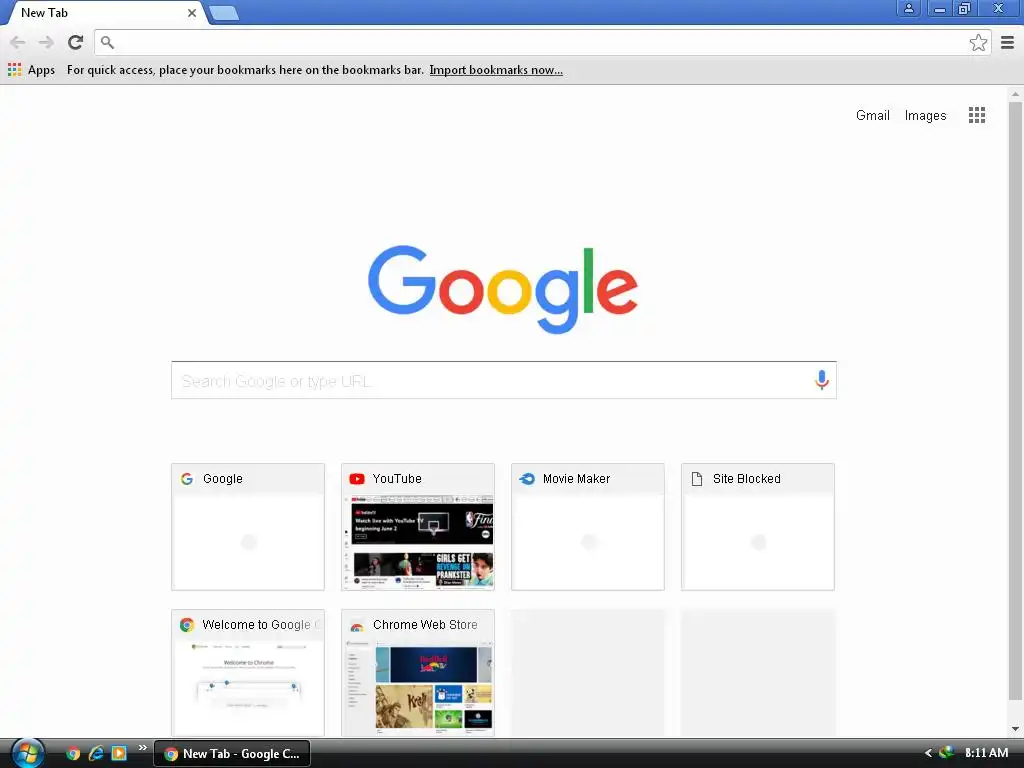Viewport: 1024px width, 768px height.
Task: Click the network tray icon
Action: tap(946, 752)
